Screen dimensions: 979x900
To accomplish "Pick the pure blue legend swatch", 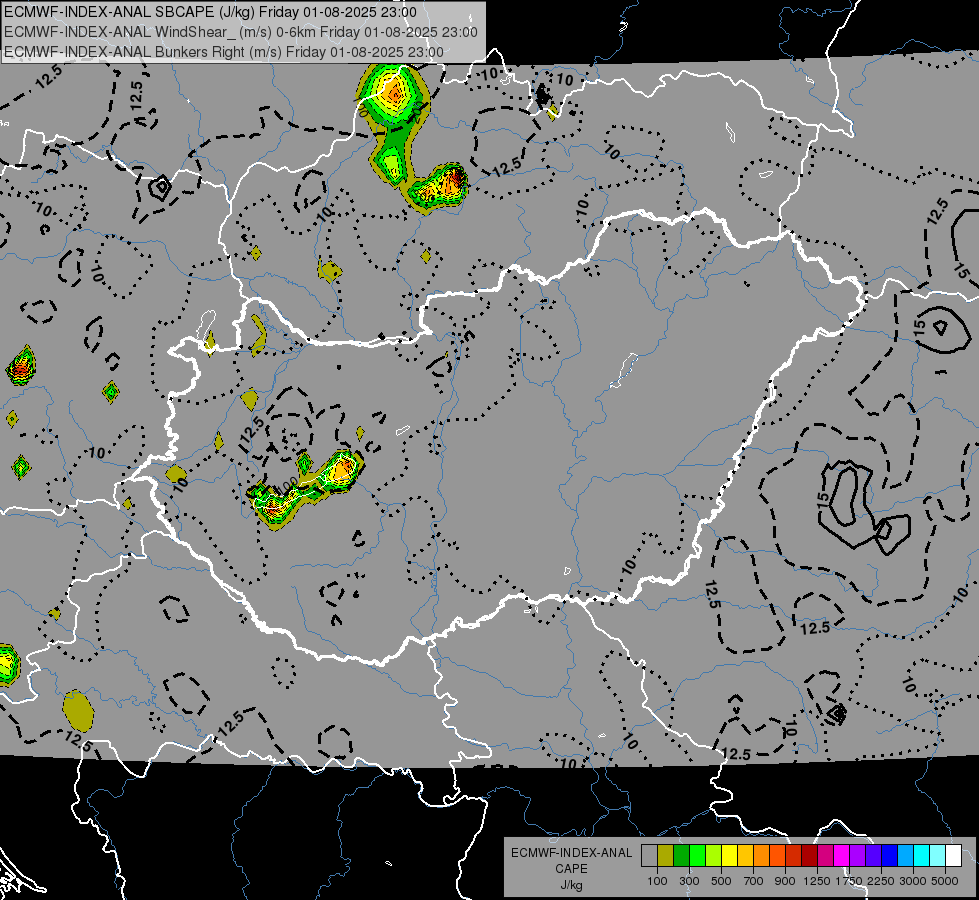I will pos(889,855).
